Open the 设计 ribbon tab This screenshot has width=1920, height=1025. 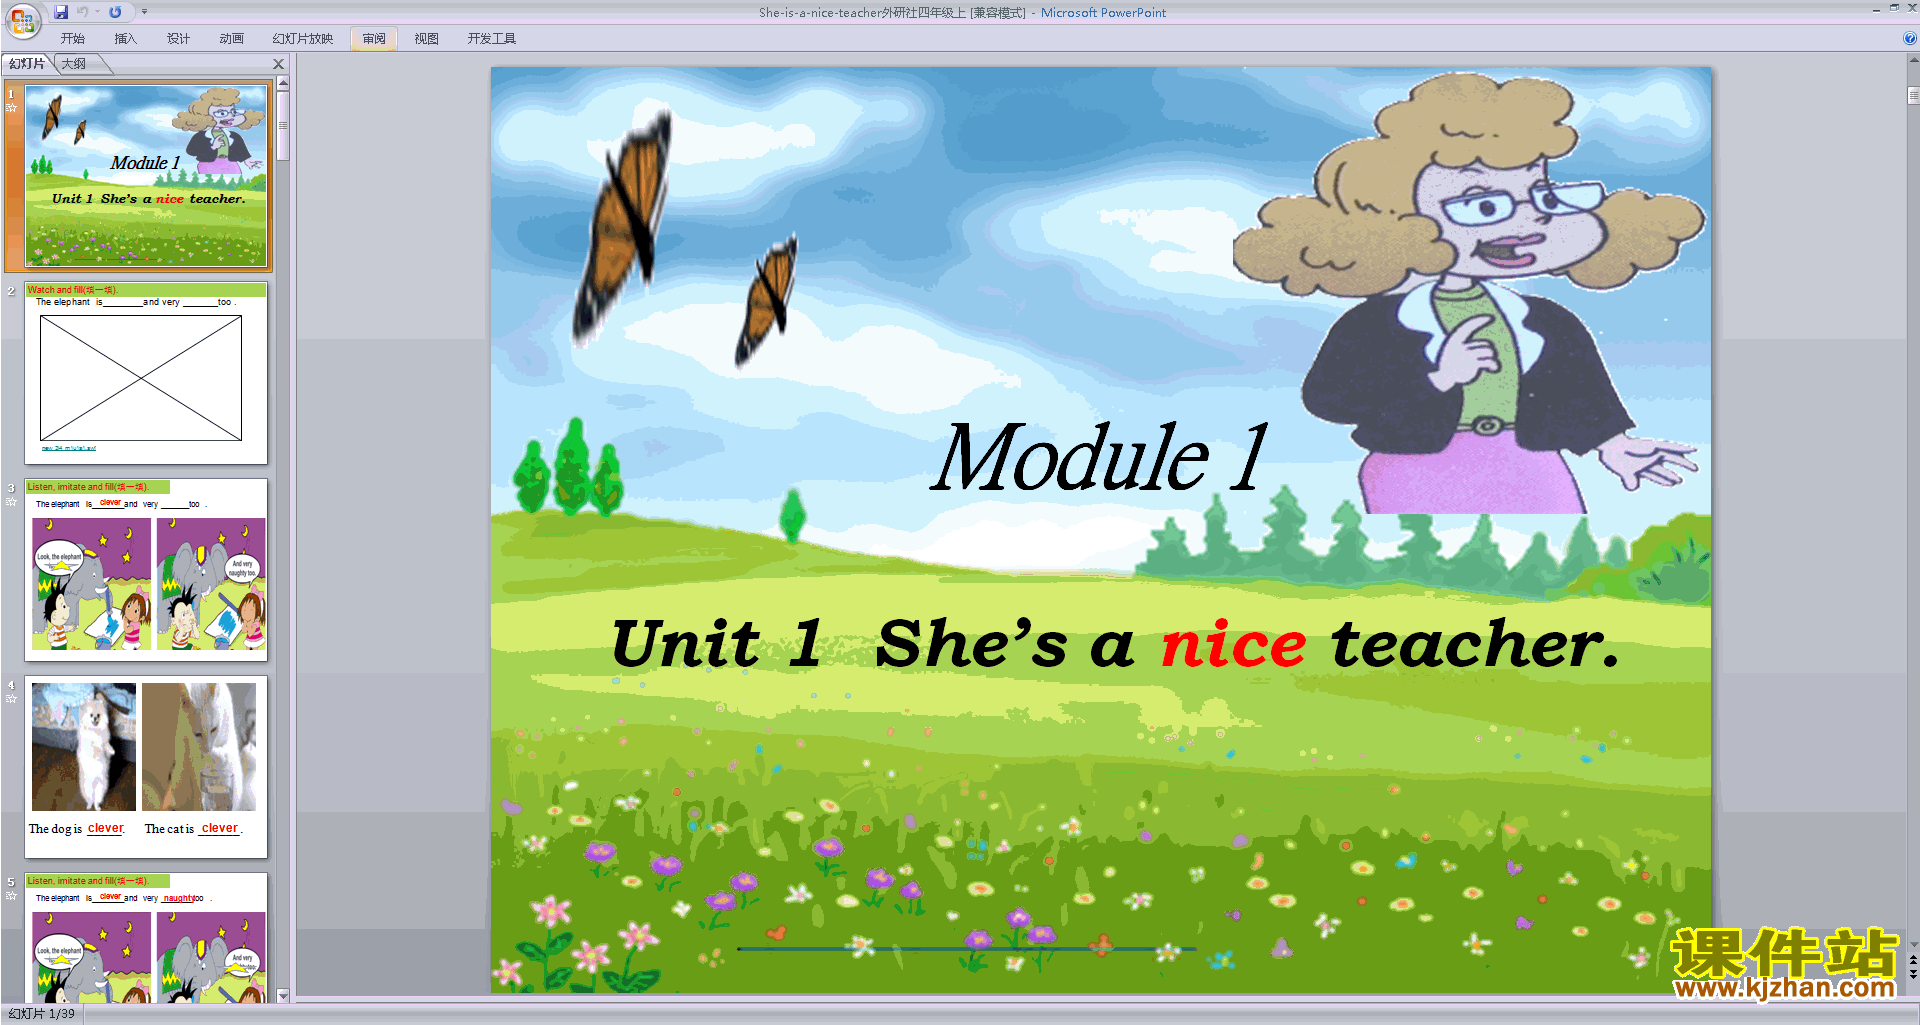[178, 38]
